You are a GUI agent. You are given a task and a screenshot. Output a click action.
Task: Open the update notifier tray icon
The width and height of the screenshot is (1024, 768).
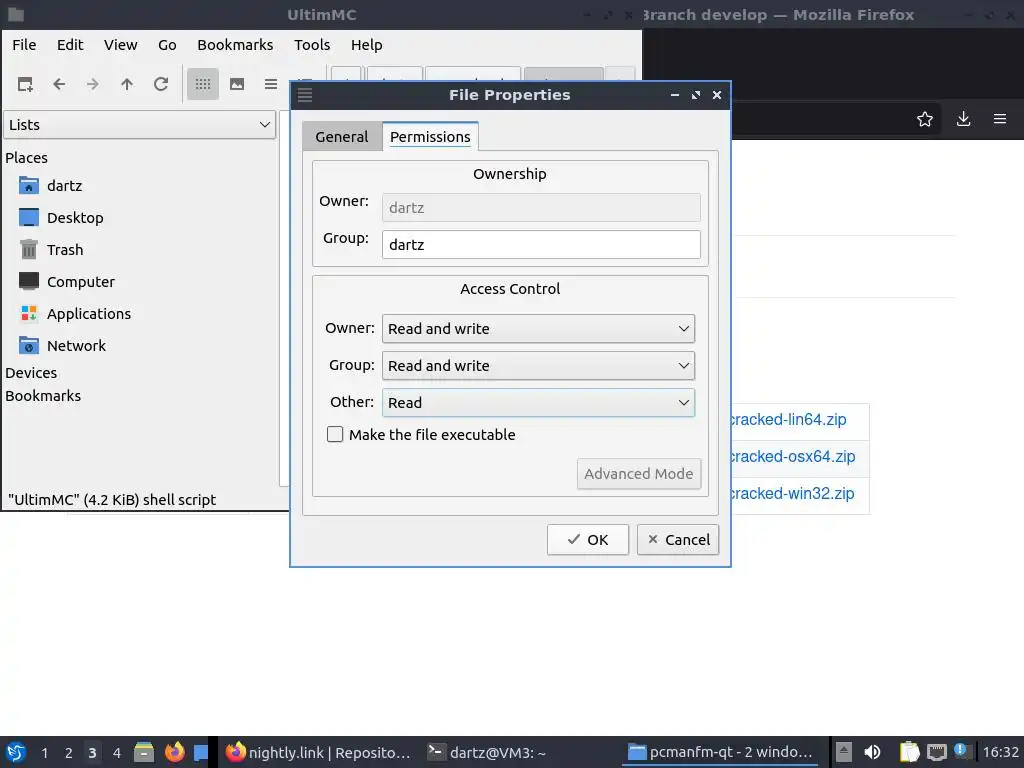961,750
